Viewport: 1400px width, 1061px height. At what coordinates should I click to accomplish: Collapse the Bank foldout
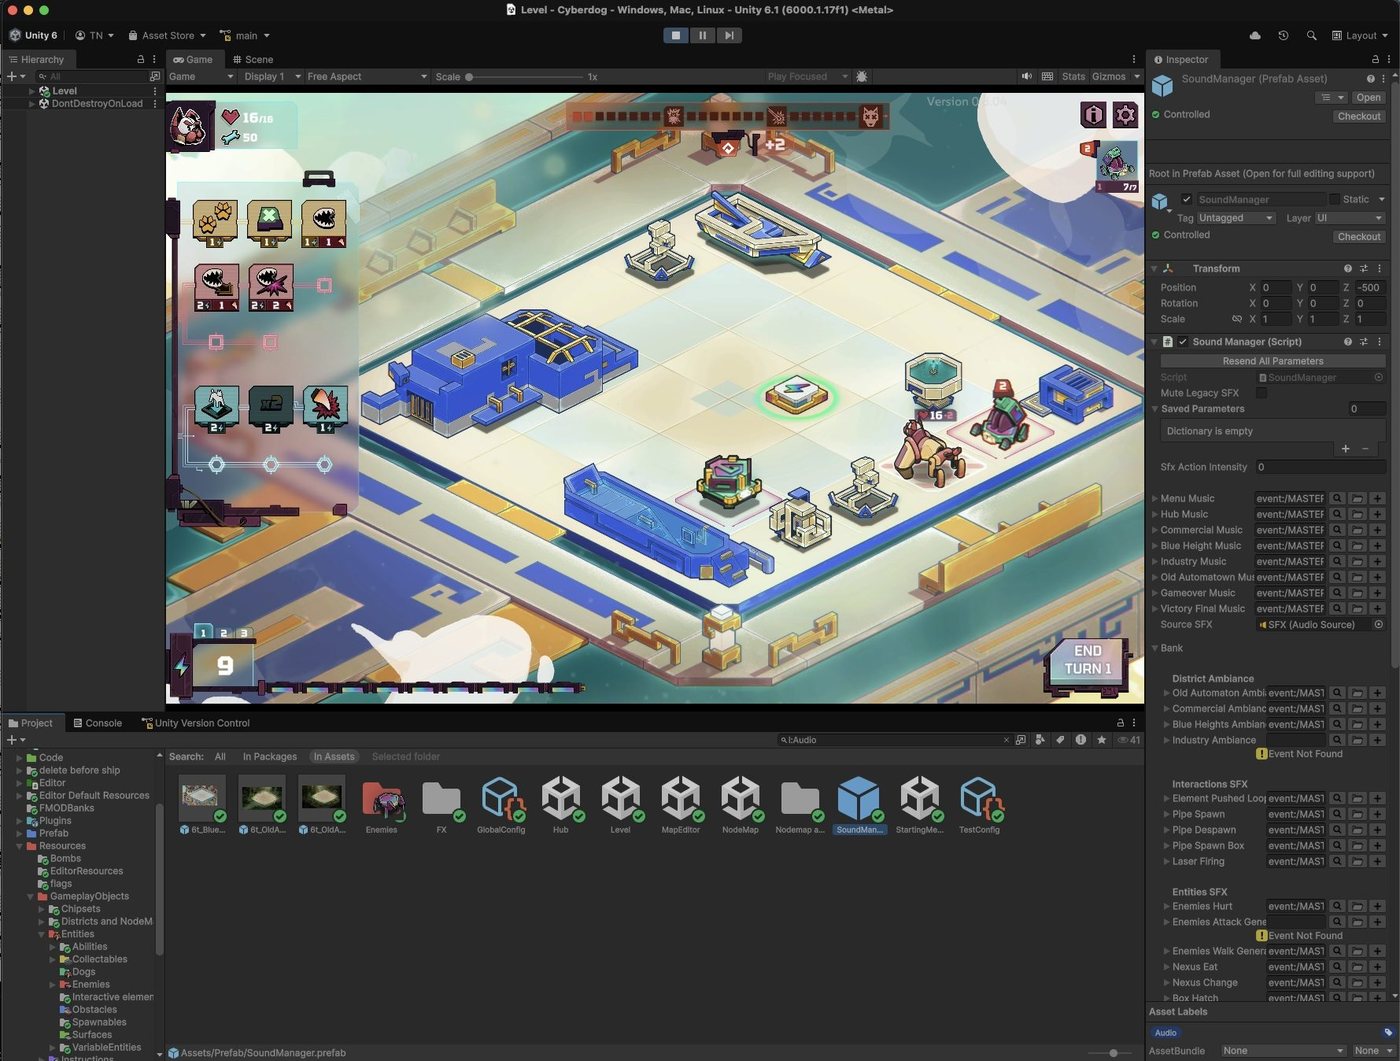pos(1154,648)
